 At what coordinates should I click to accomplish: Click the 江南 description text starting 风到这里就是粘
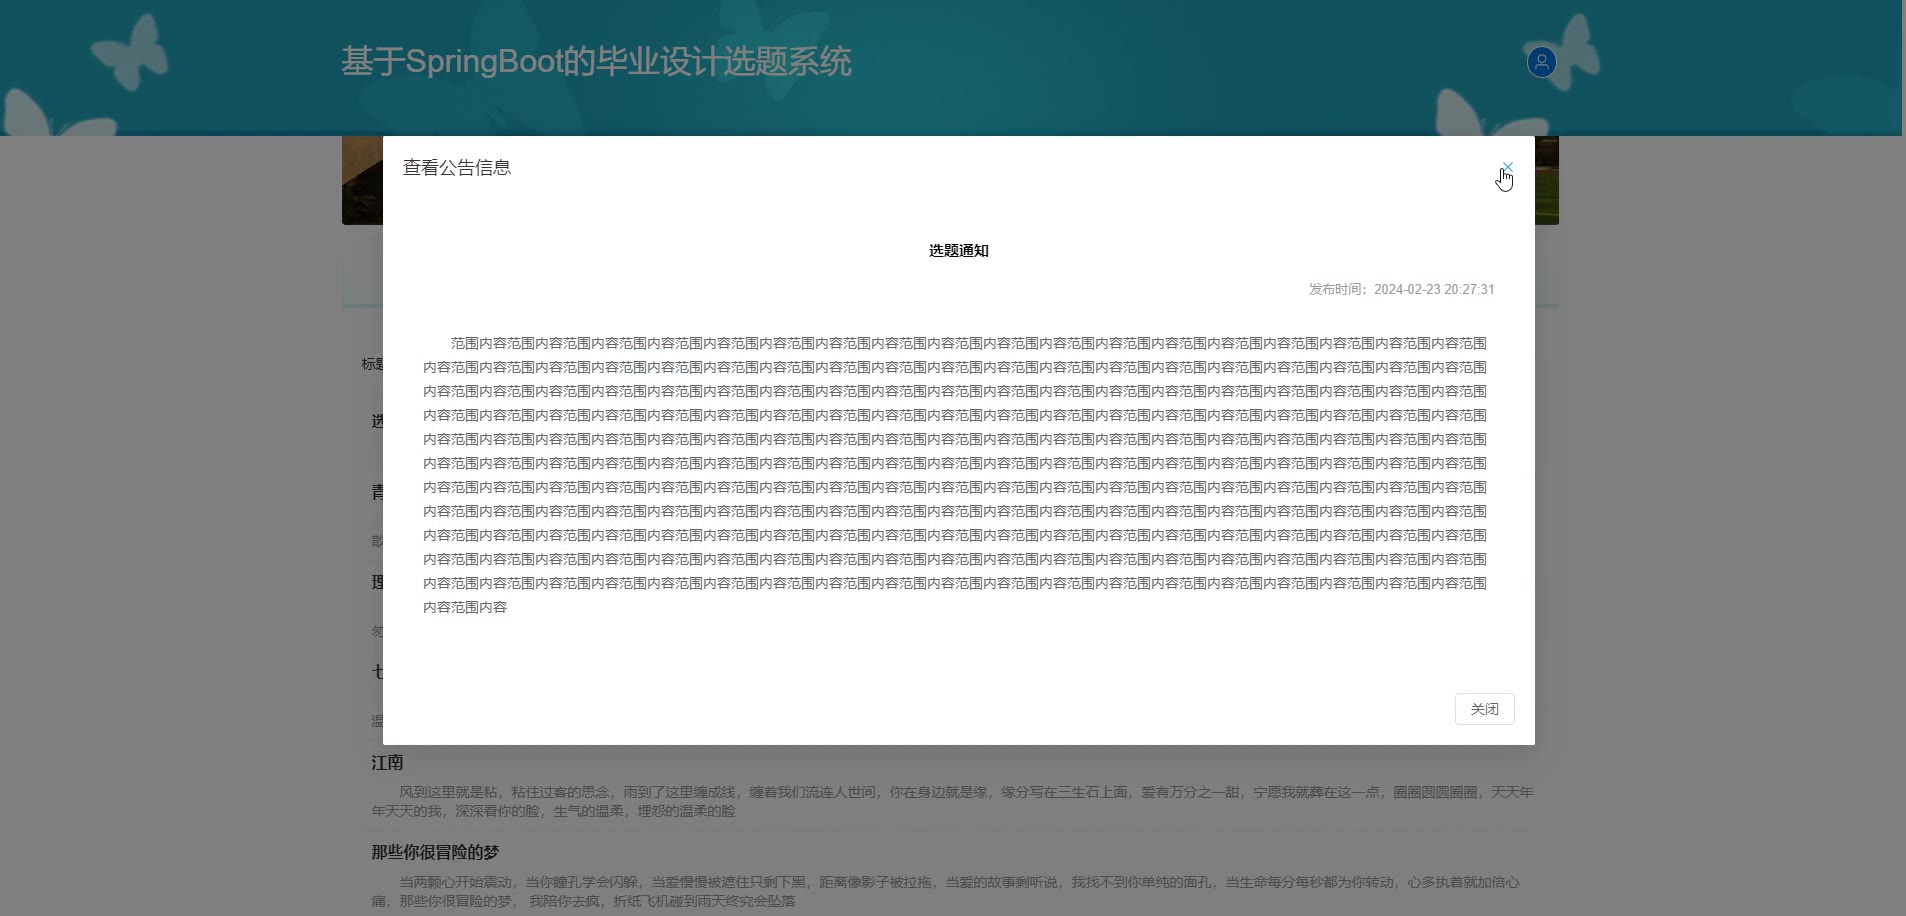952,801
